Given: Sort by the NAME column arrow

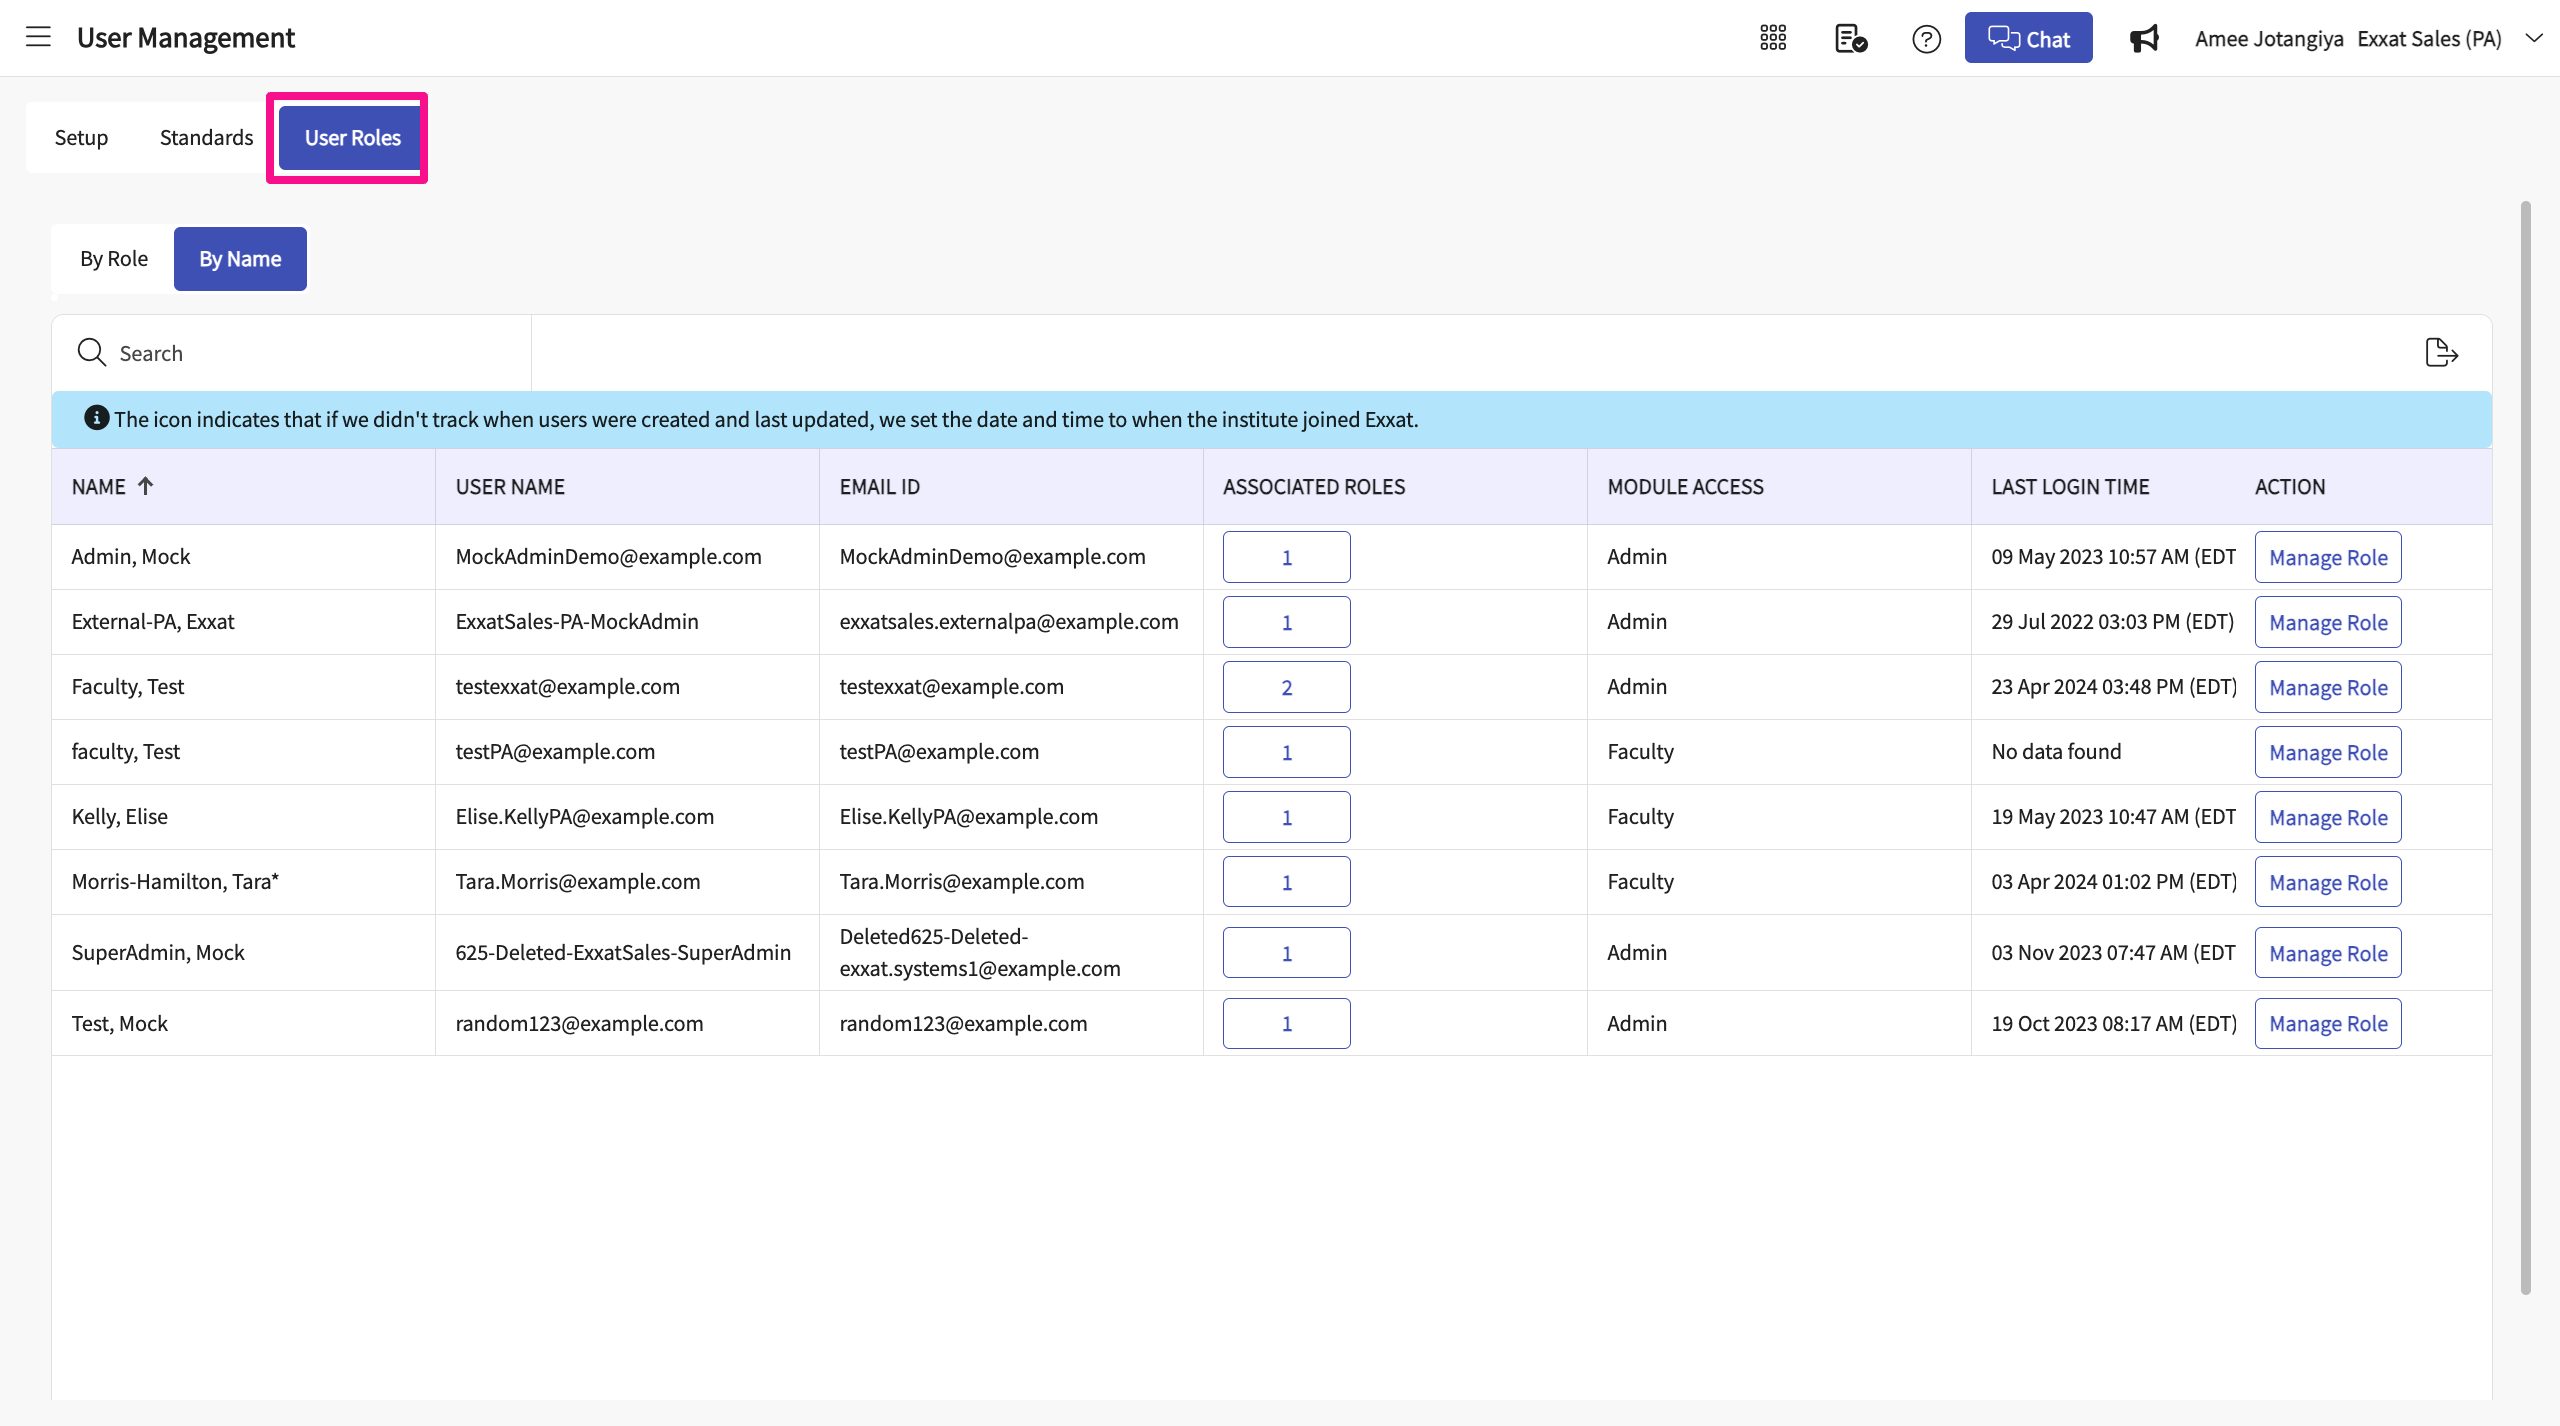Looking at the screenshot, I should pyautogui.click(x=146, y=486).
